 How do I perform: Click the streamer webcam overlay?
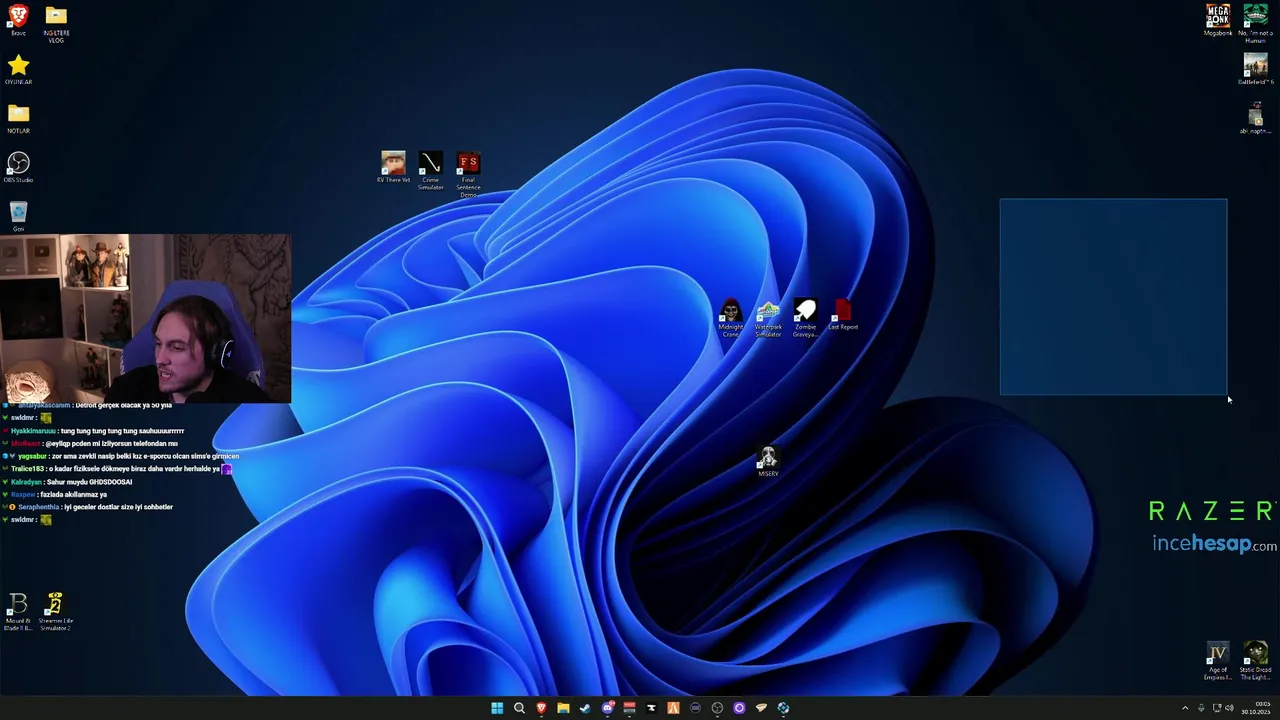(x=146, y=318)
